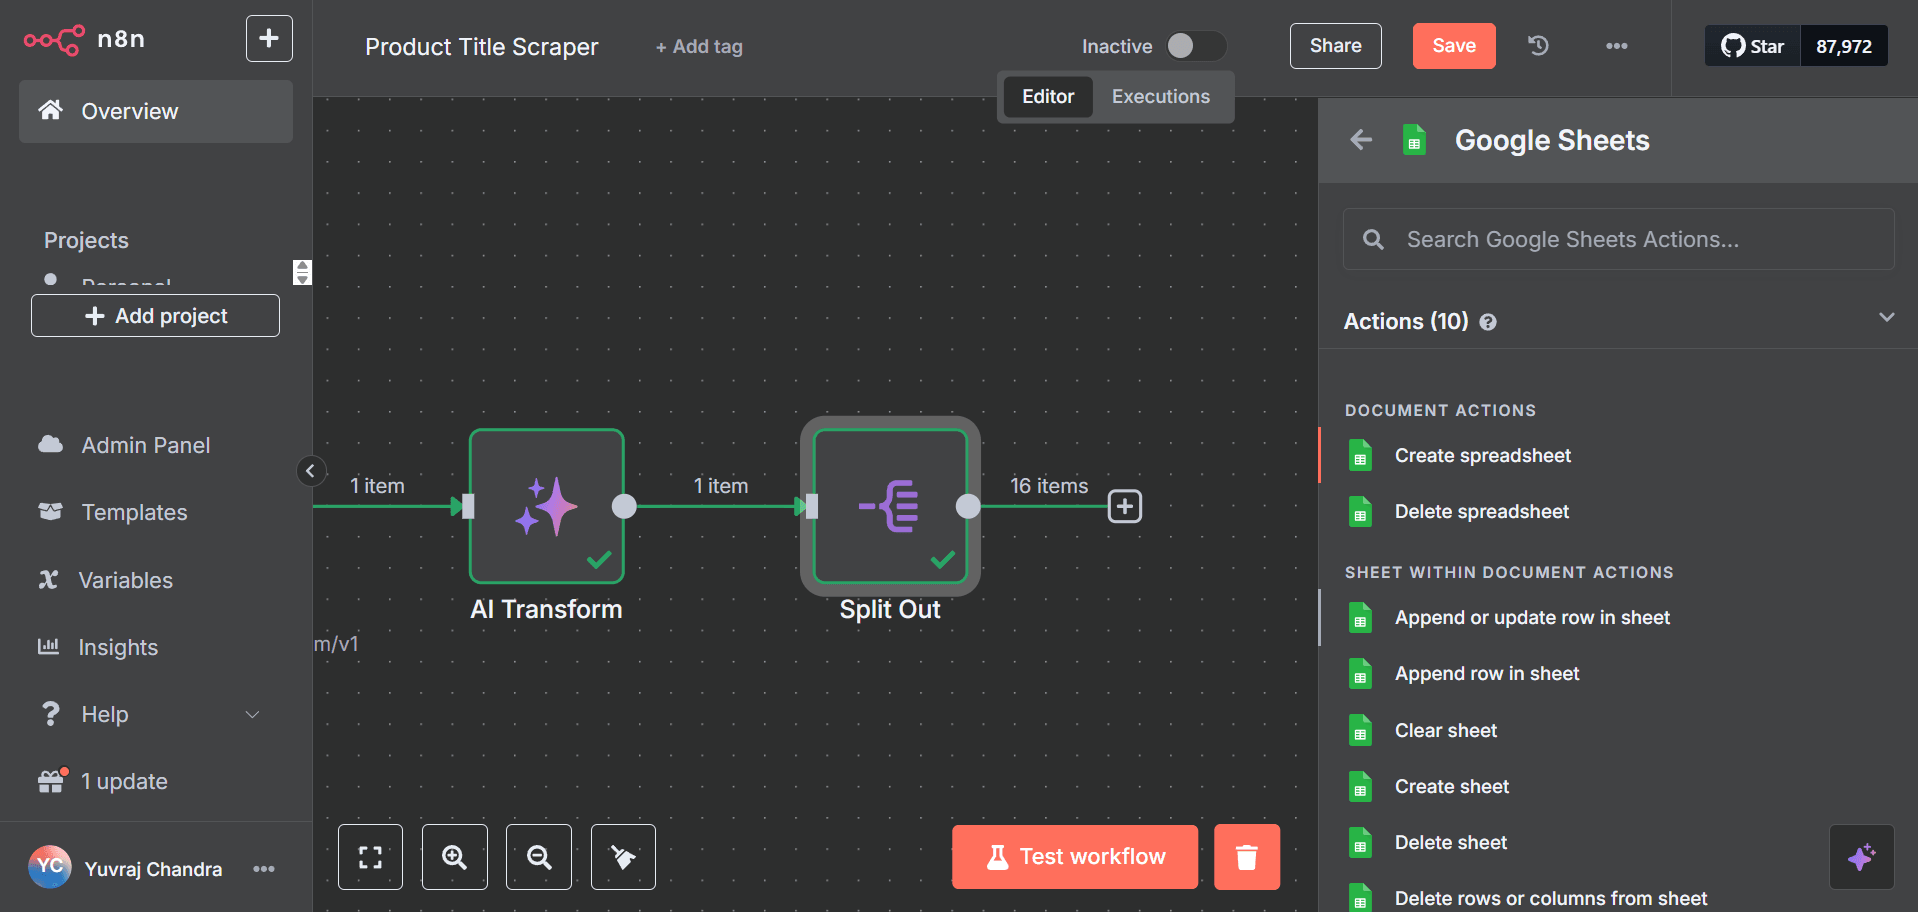1918x912 pixels.
Task: Click the n8n logo icon
Action: tap(54, 40)
